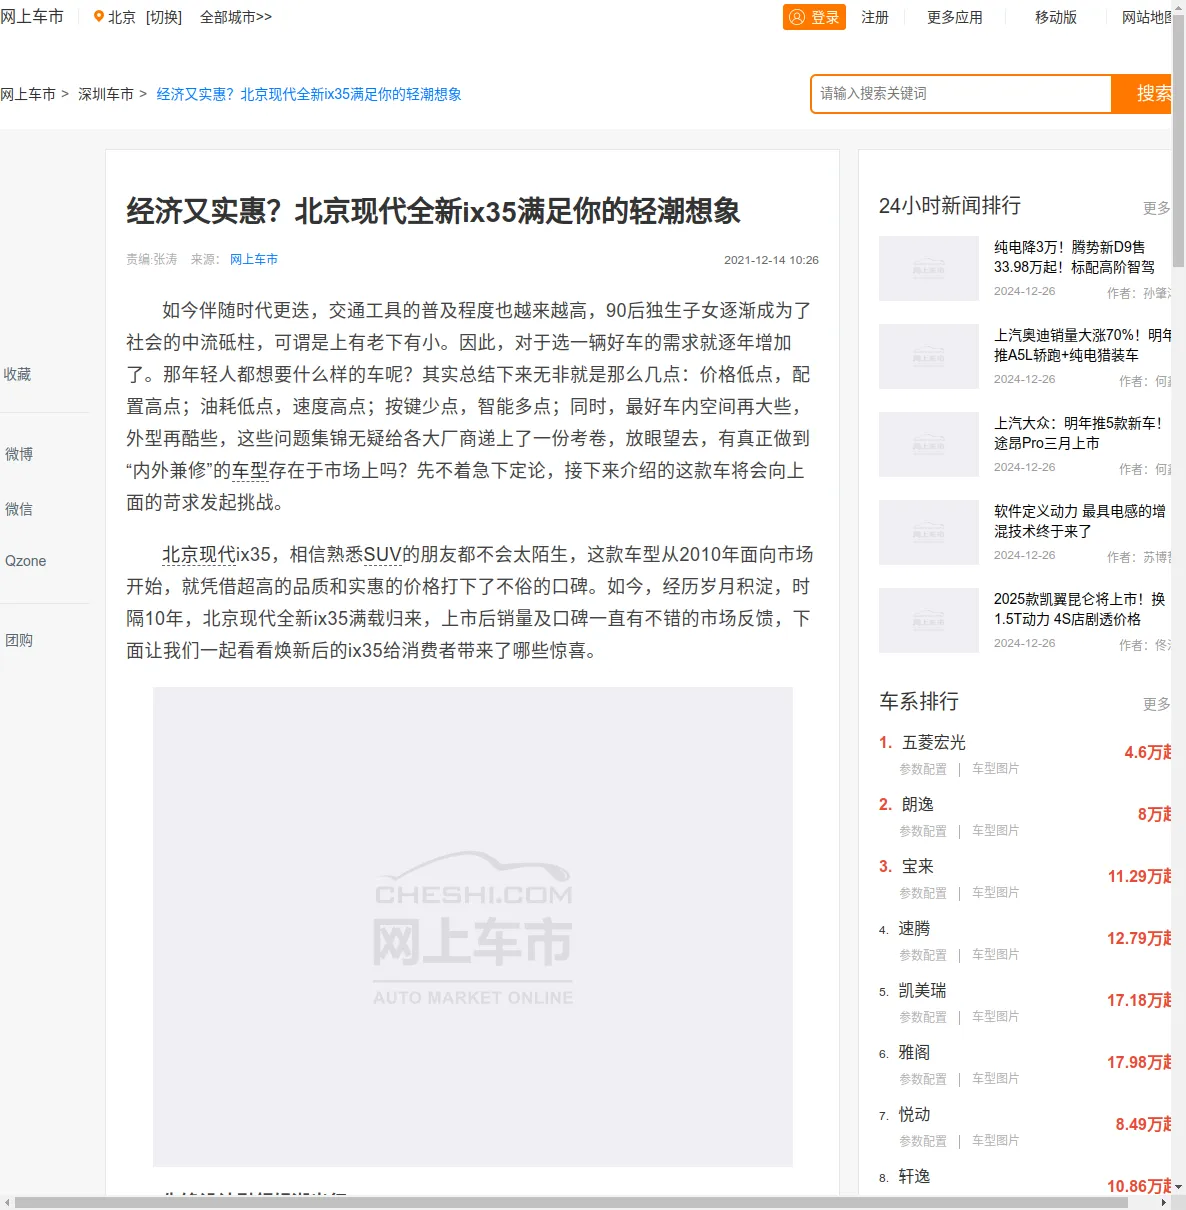Viewport: 1186px width, 1210px height.
Task: Open 车型图片 for 朗逸
Action: coord(996,831)
